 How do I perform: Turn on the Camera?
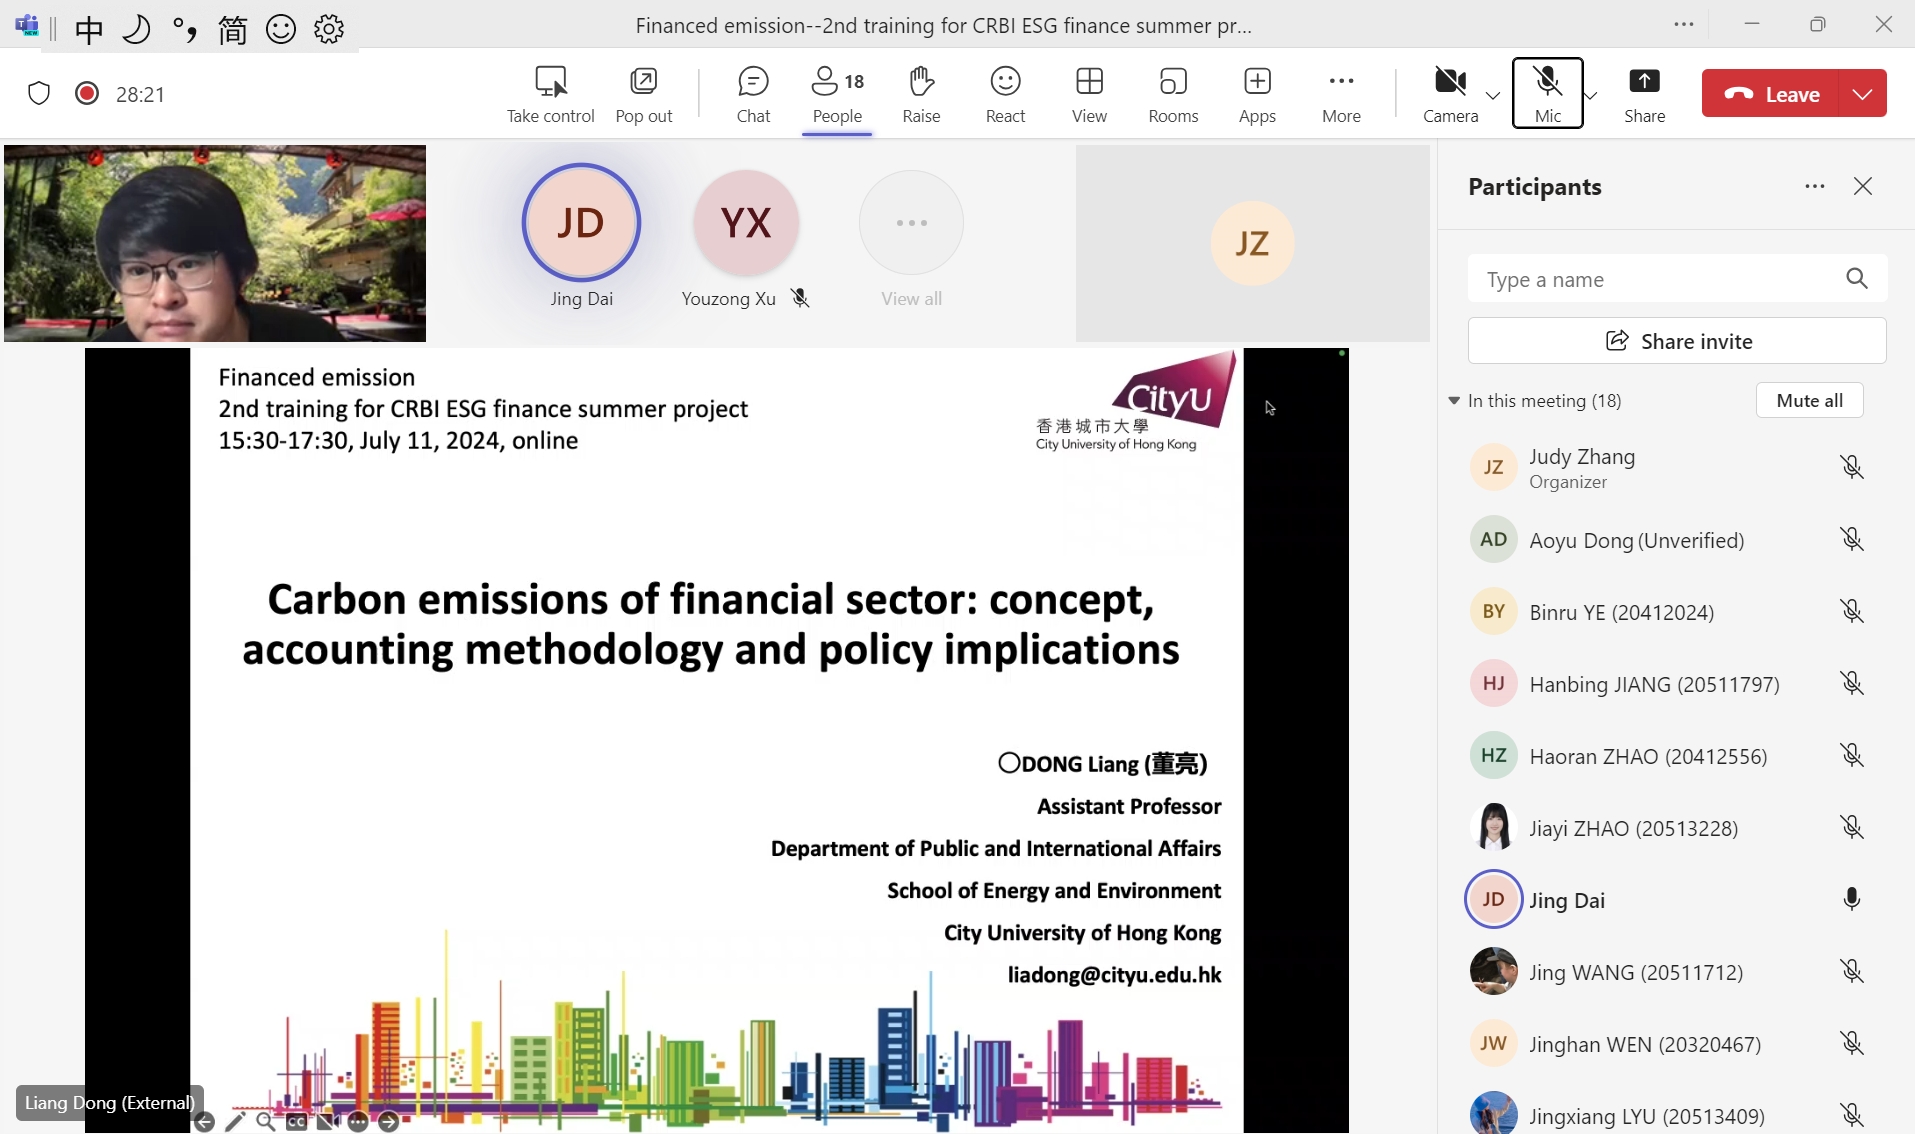[1450, 94]
